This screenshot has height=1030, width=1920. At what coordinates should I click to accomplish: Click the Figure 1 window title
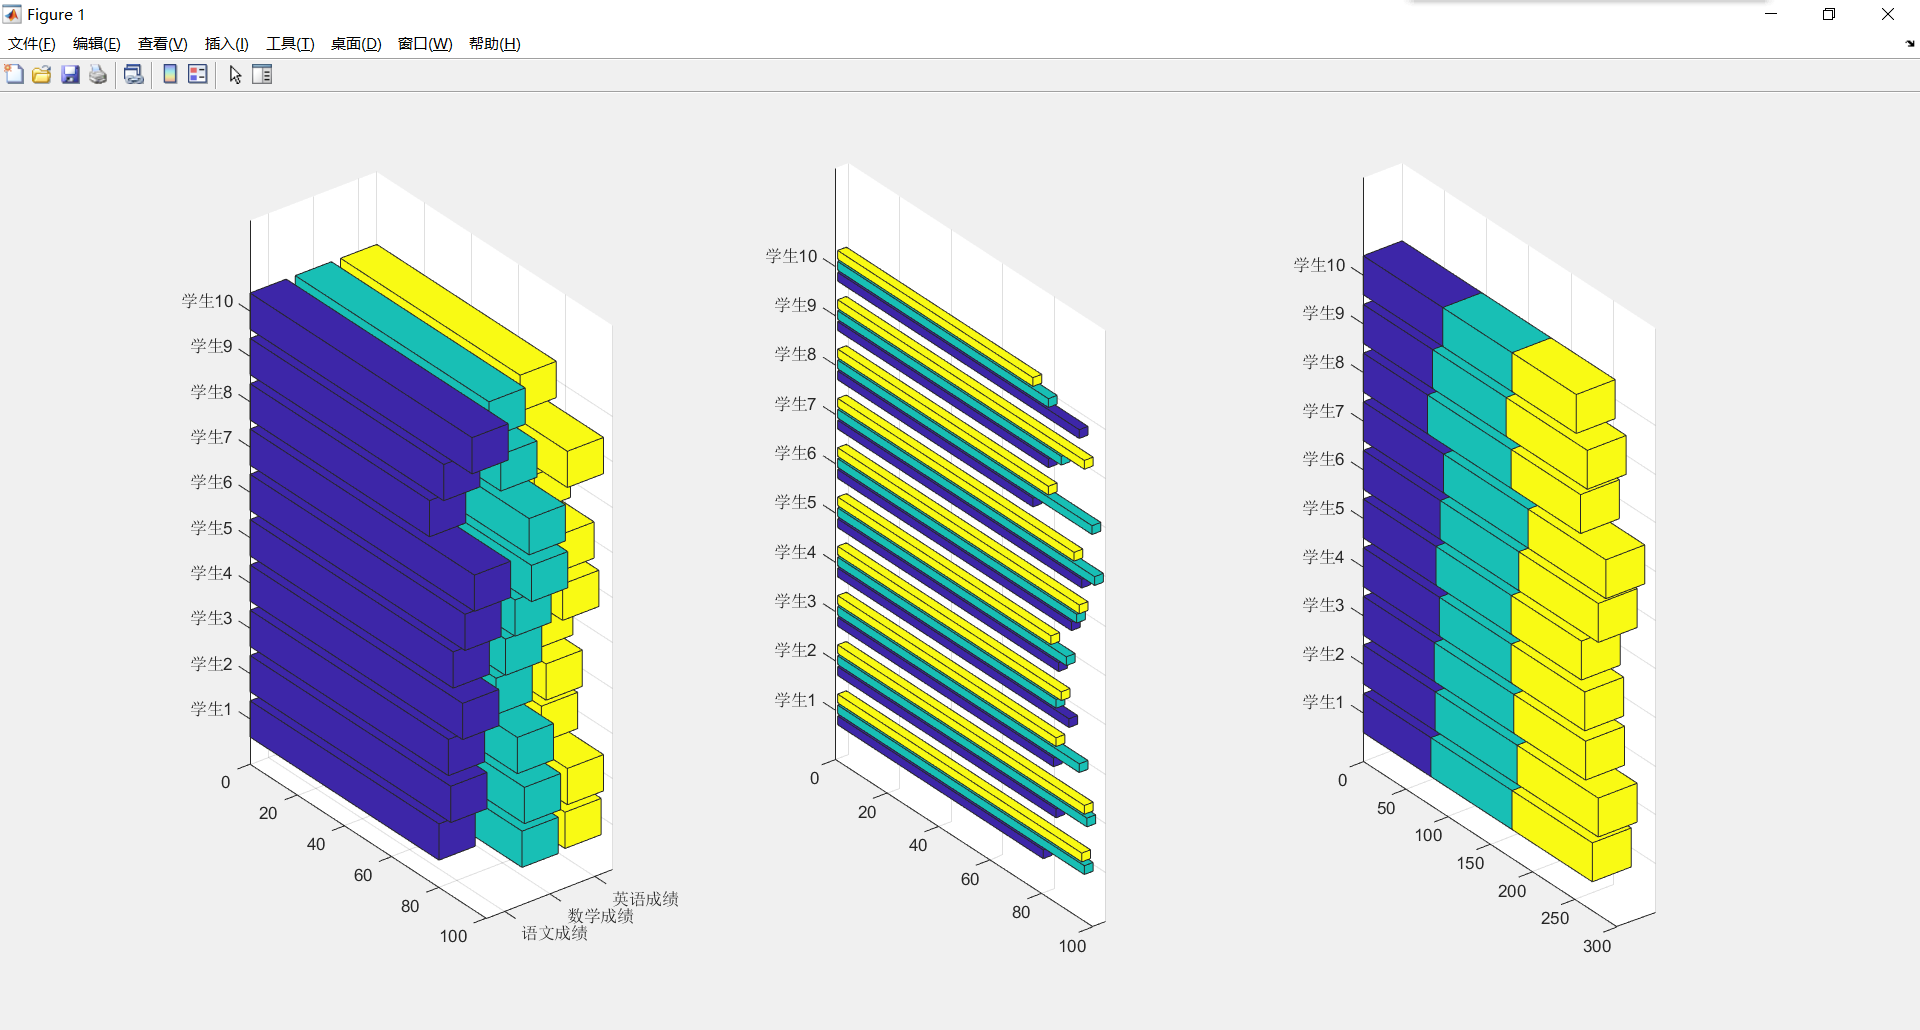pyautogui.click(x=56, y=14)
